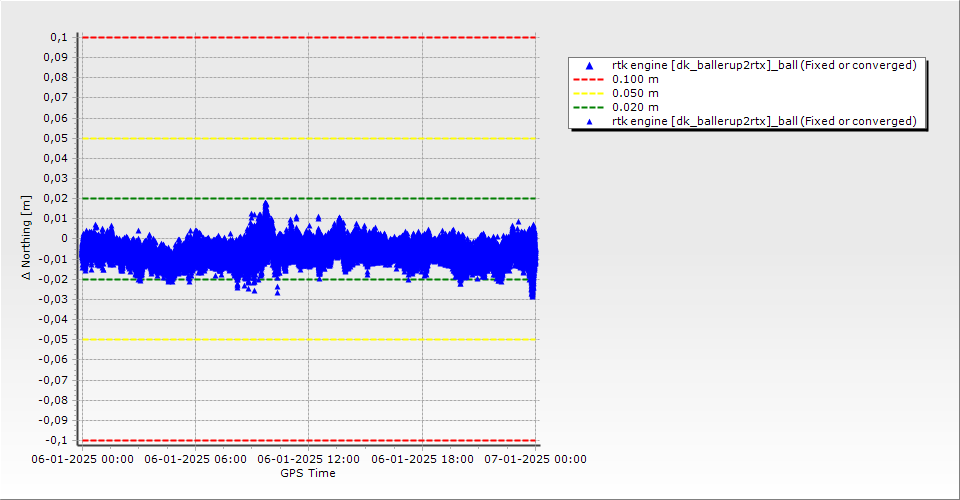The height and width of the screenshot is (500, 960).
Task: Click first 'rtk engine [dk_ballerup2rtx]_ball' legend label
Action: tap(764, 65)
